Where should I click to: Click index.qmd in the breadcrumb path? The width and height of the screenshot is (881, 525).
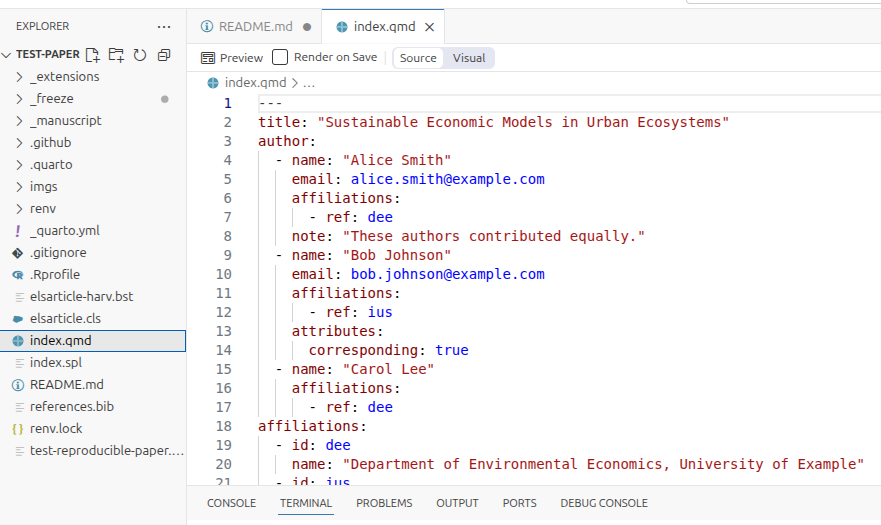point(255,83)
